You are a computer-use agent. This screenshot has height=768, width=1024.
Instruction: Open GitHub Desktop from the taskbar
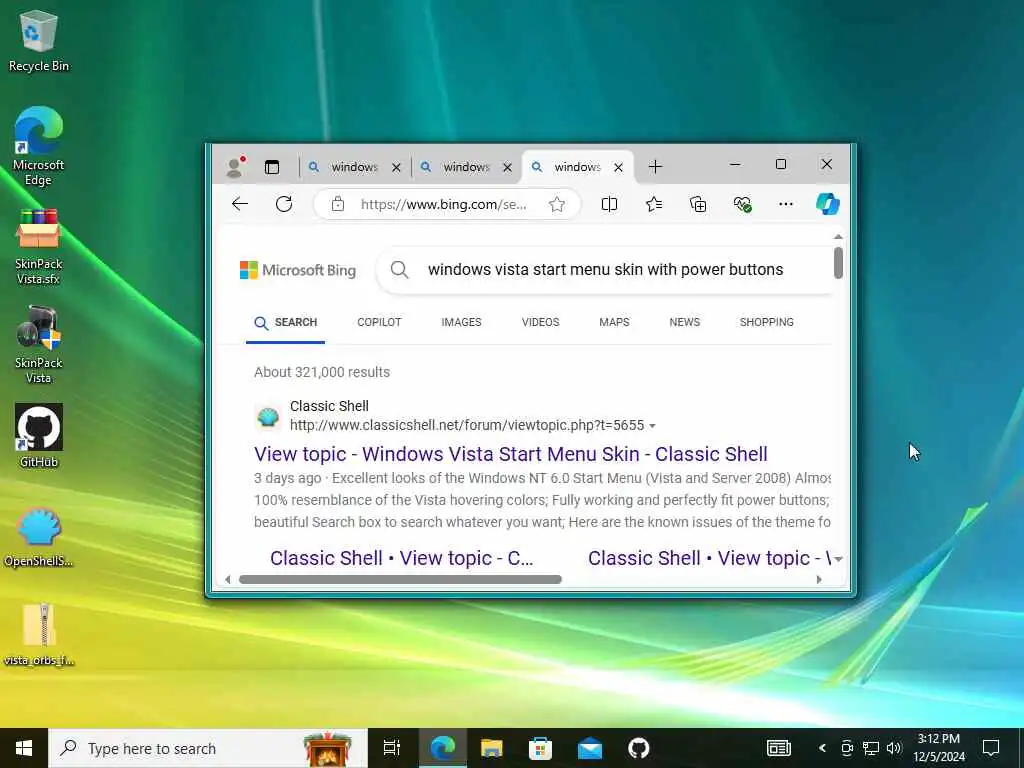(x=639, y=748)
